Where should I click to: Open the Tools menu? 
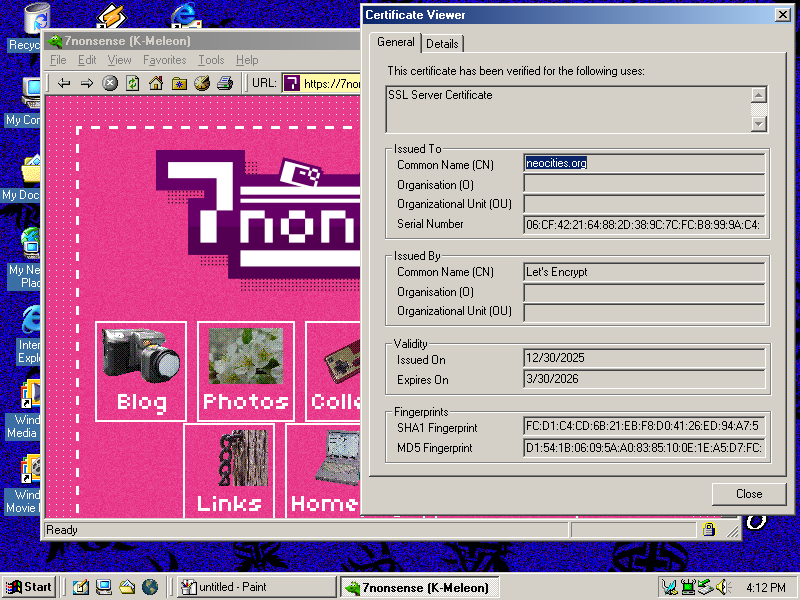coord(210,60)
